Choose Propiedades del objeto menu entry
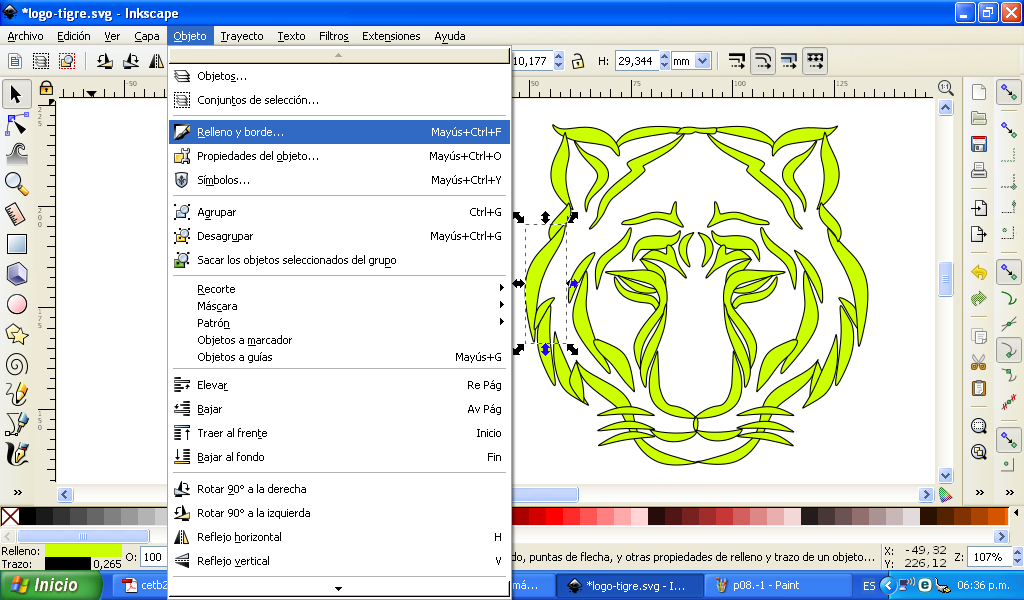 pyautogui.click(x=339, y=156)
